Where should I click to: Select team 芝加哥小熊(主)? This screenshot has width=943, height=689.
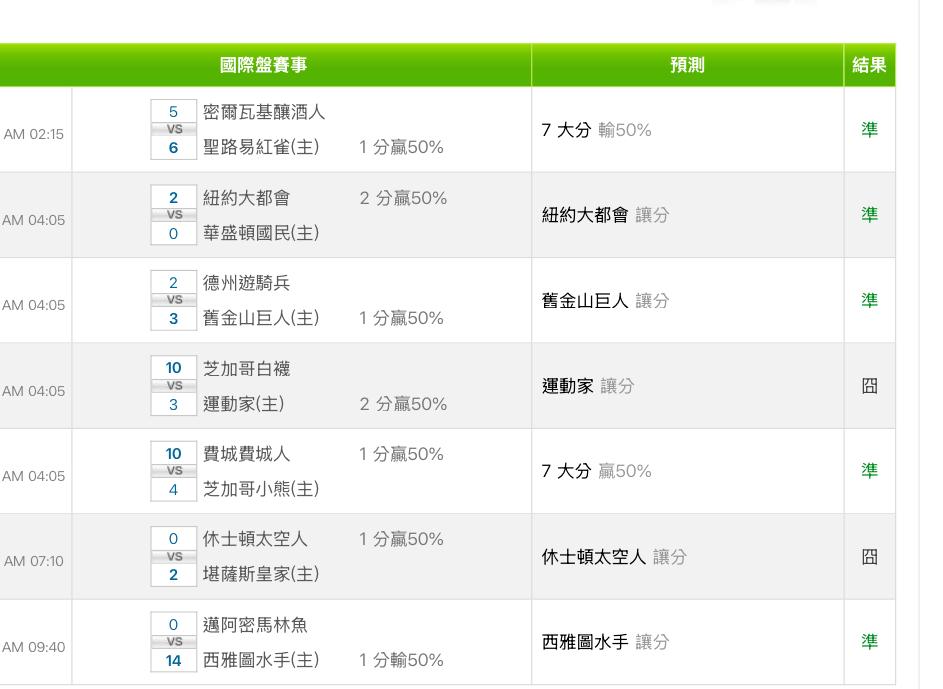pyautogui.click(x=261, y=489)
